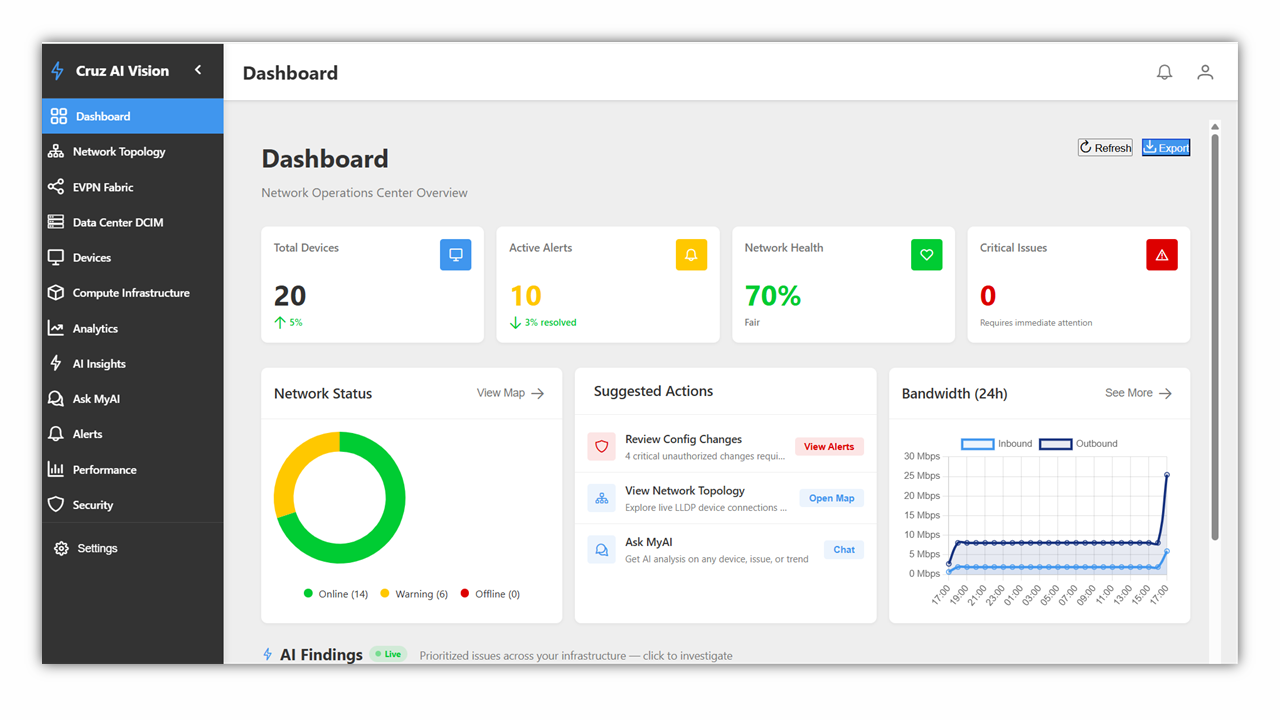Click the Compute Infrastructure sidebar icon

57,292
